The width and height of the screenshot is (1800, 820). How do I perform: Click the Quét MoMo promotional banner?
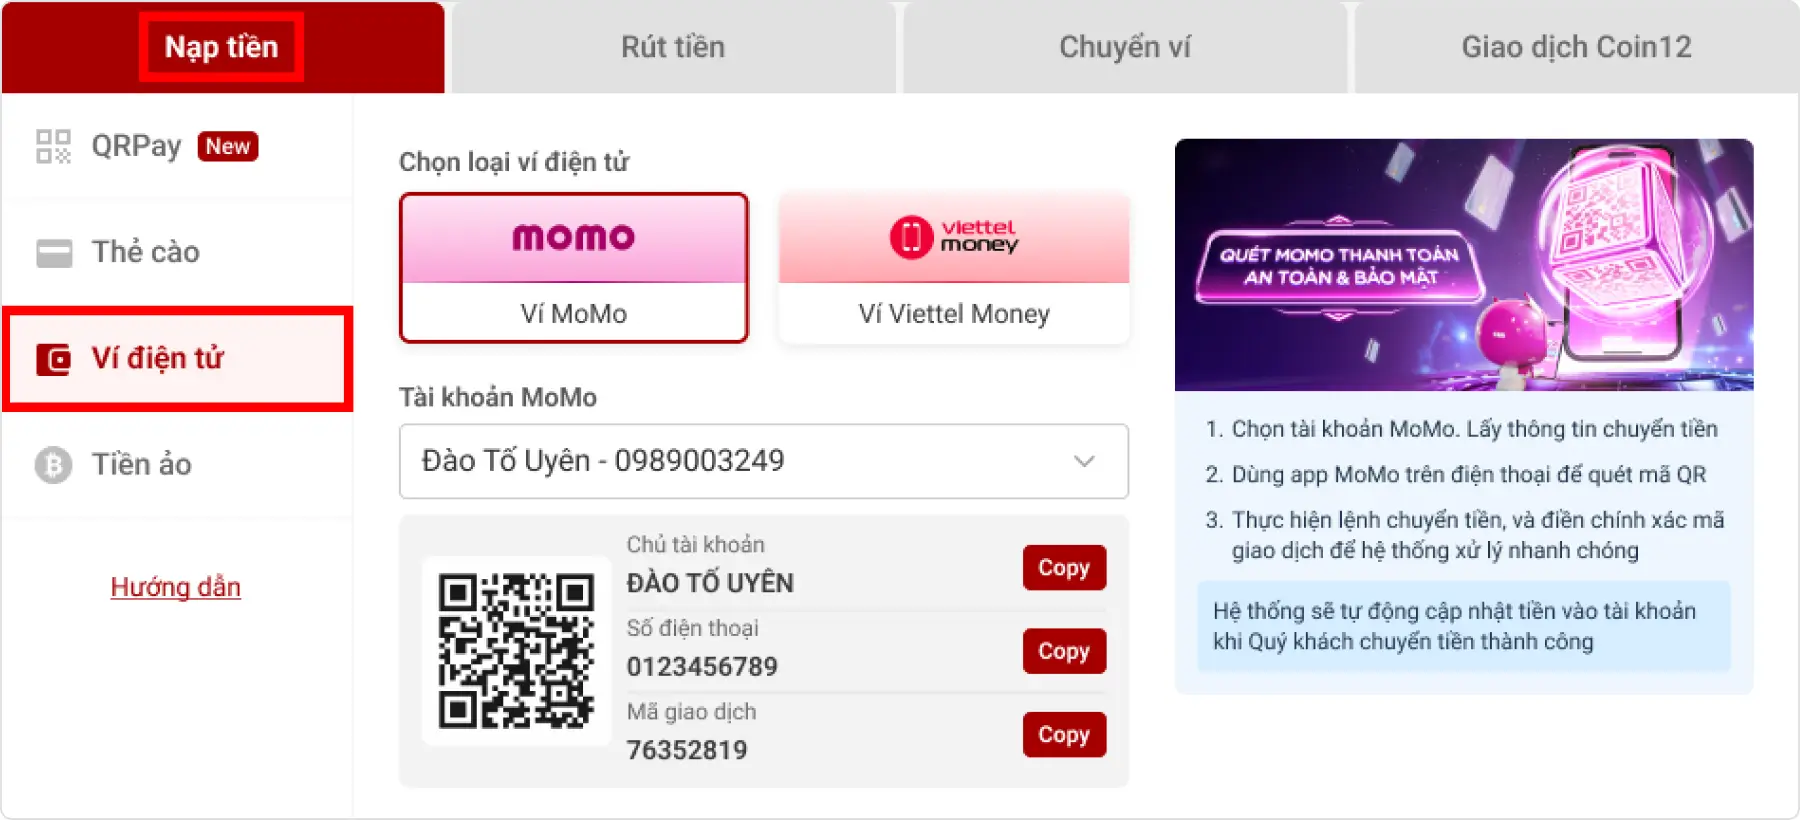(1464, 265)
